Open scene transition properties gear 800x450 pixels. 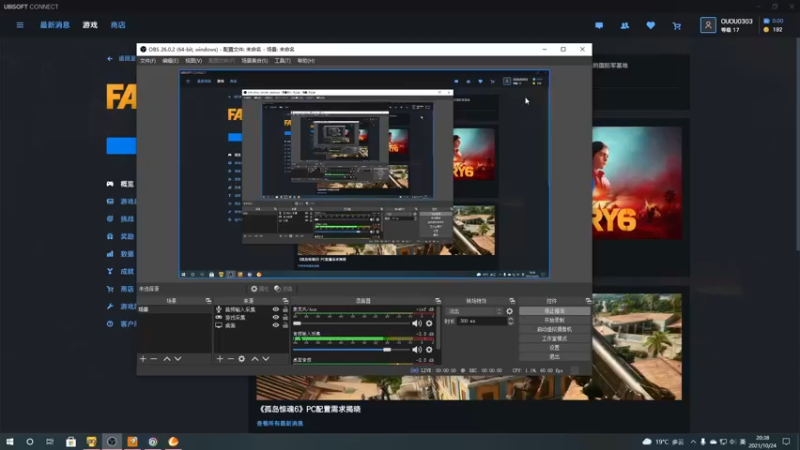[x=509, y=311]
